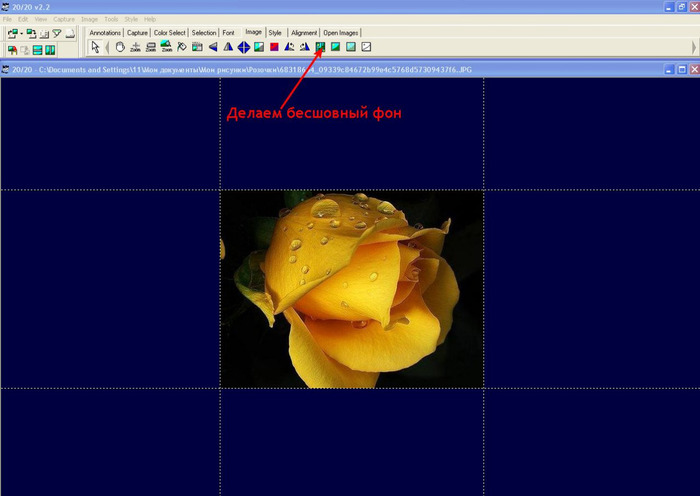Open the Help menu
This screenshot has width=700, height=496.
pos(150,19)
